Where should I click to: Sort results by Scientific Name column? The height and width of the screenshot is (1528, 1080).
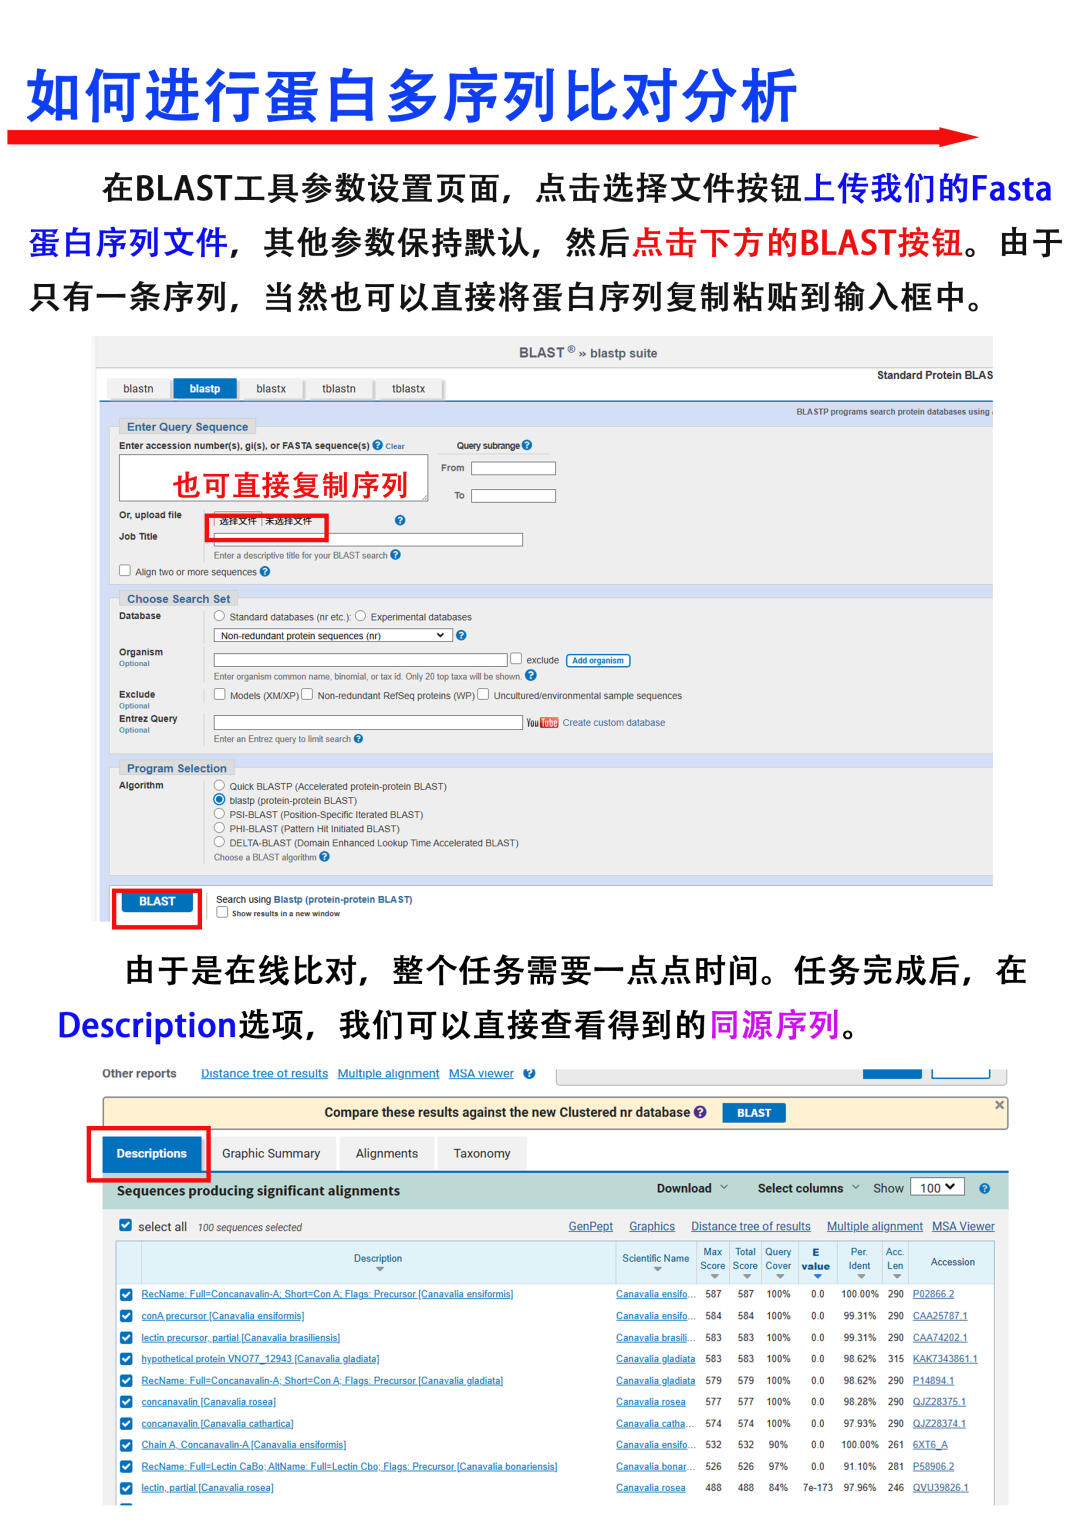tap(657, 1269)
